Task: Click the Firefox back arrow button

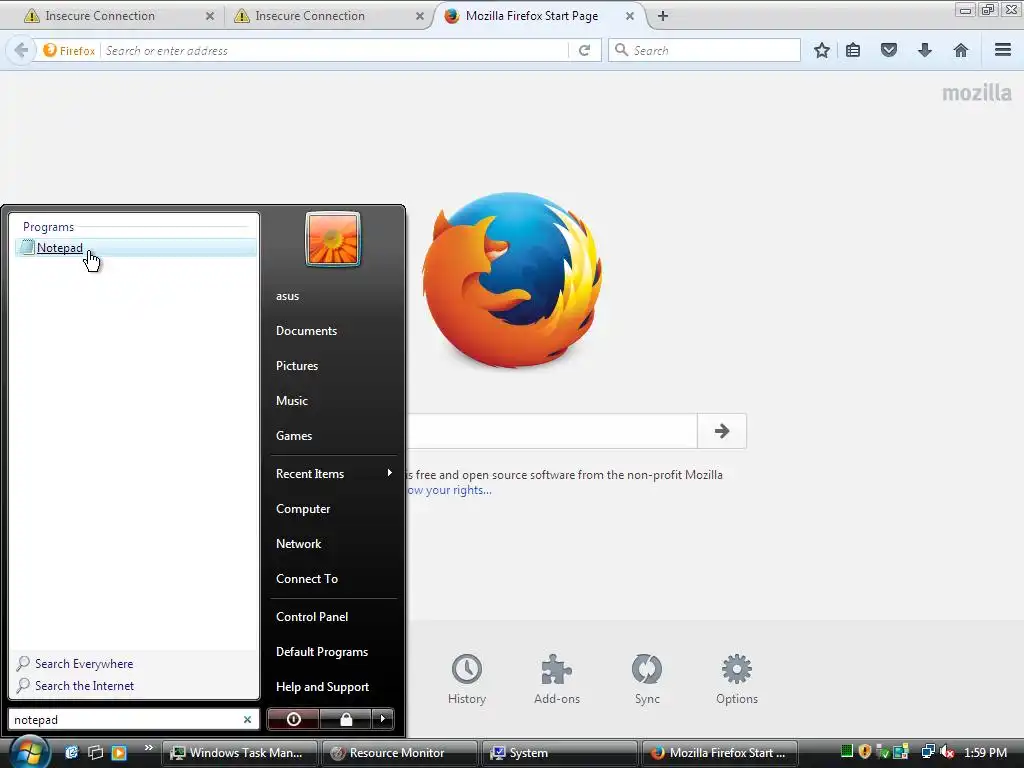Action: (x=21, y=50)
